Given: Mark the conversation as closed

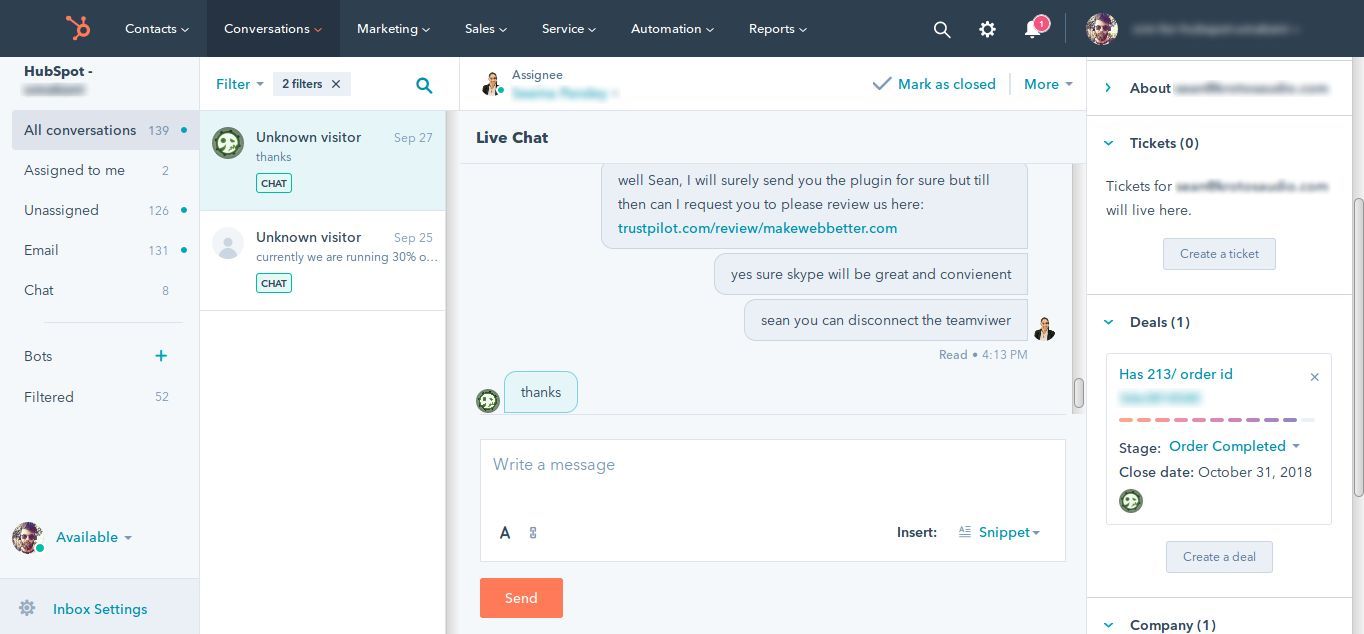Looking at the screenshot, I should coord(934,84).
